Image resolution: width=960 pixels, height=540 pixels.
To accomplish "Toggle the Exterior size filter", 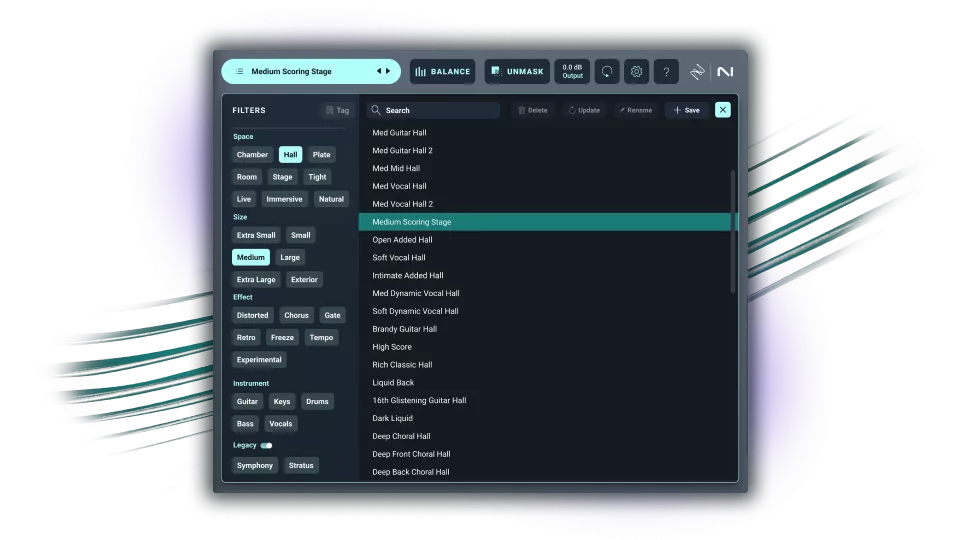I will (304, 280).
